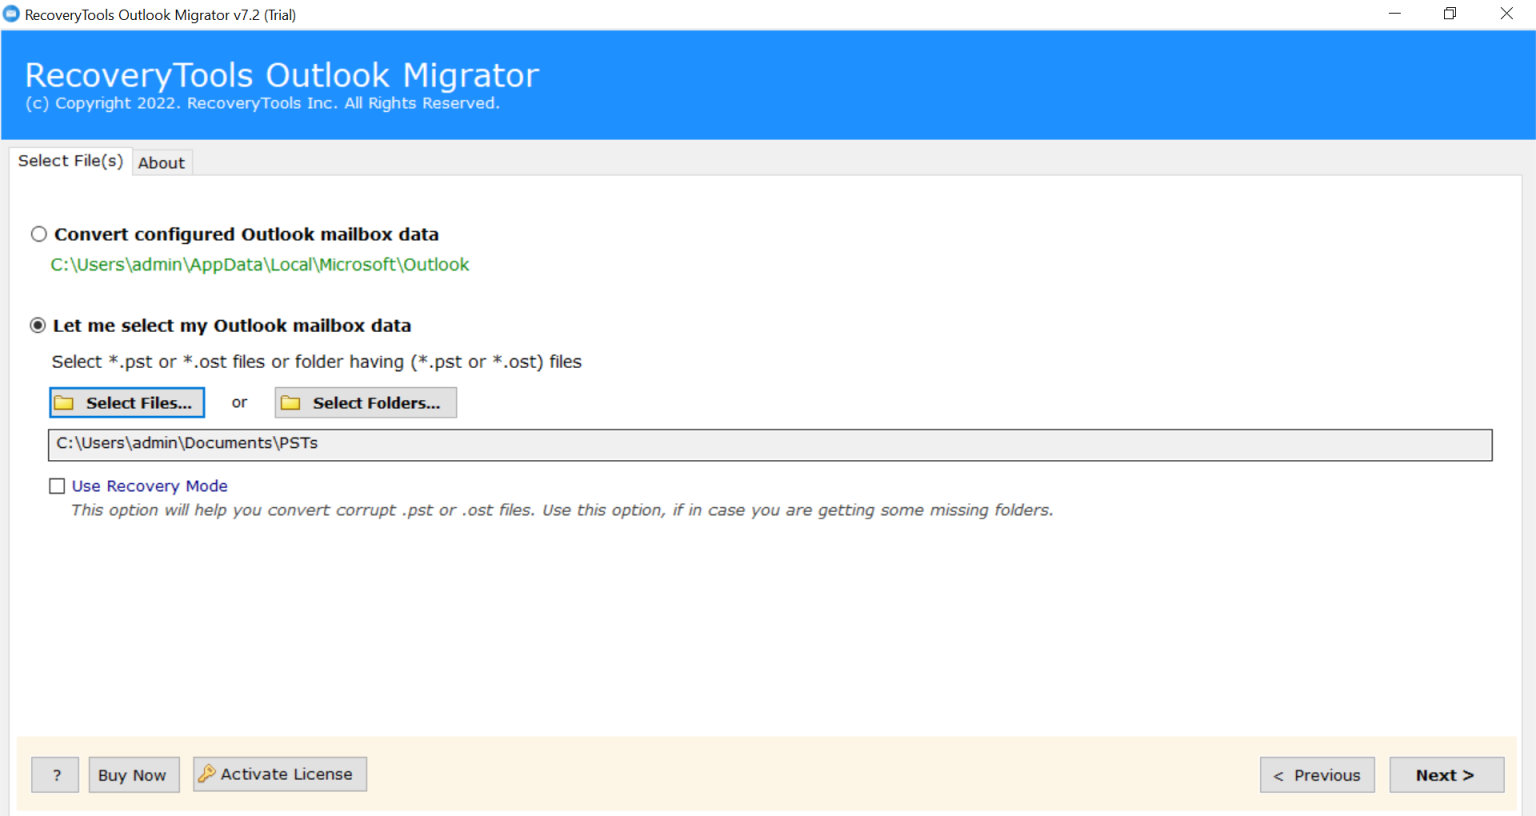Restore down the Outlook Migrator window
The height and width of the screenshot is (816, 1536).
click(x=1450, y=14)
